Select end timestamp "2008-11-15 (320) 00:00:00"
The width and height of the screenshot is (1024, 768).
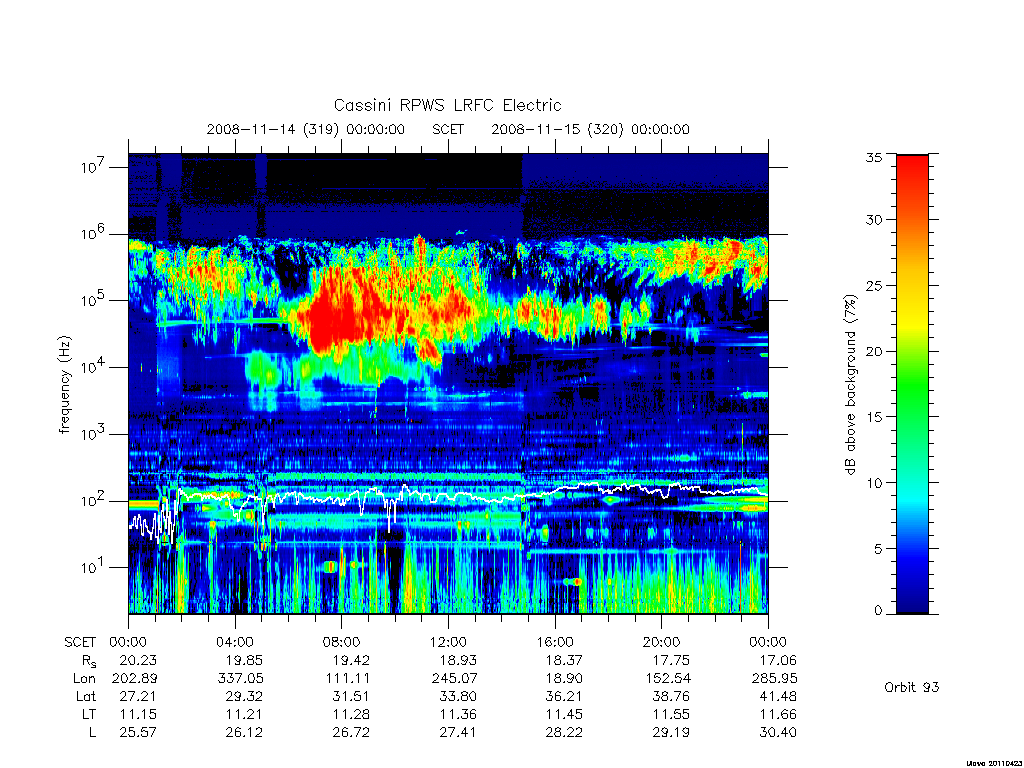point(590,129)
